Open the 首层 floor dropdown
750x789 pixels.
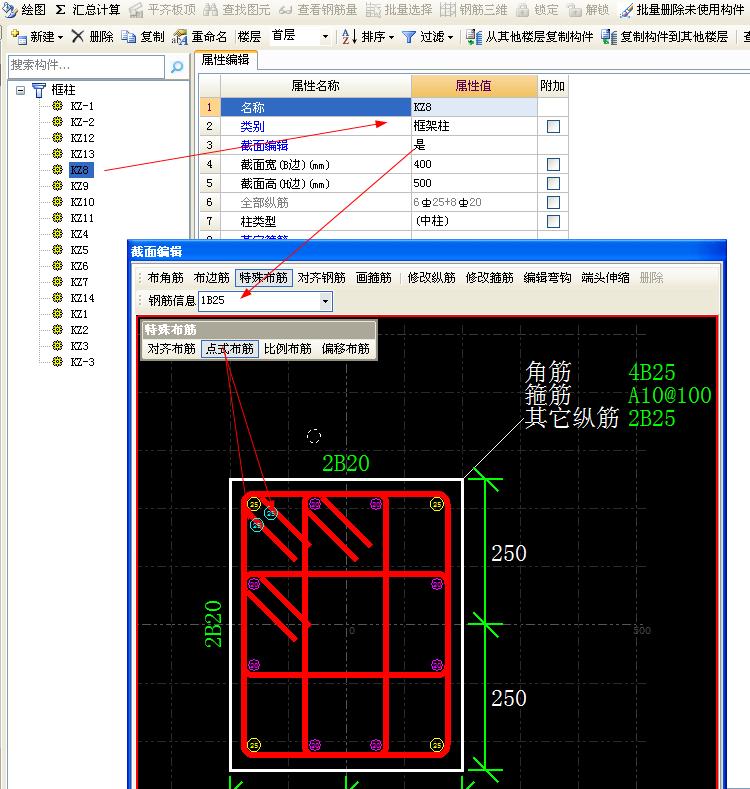(325, 37)
